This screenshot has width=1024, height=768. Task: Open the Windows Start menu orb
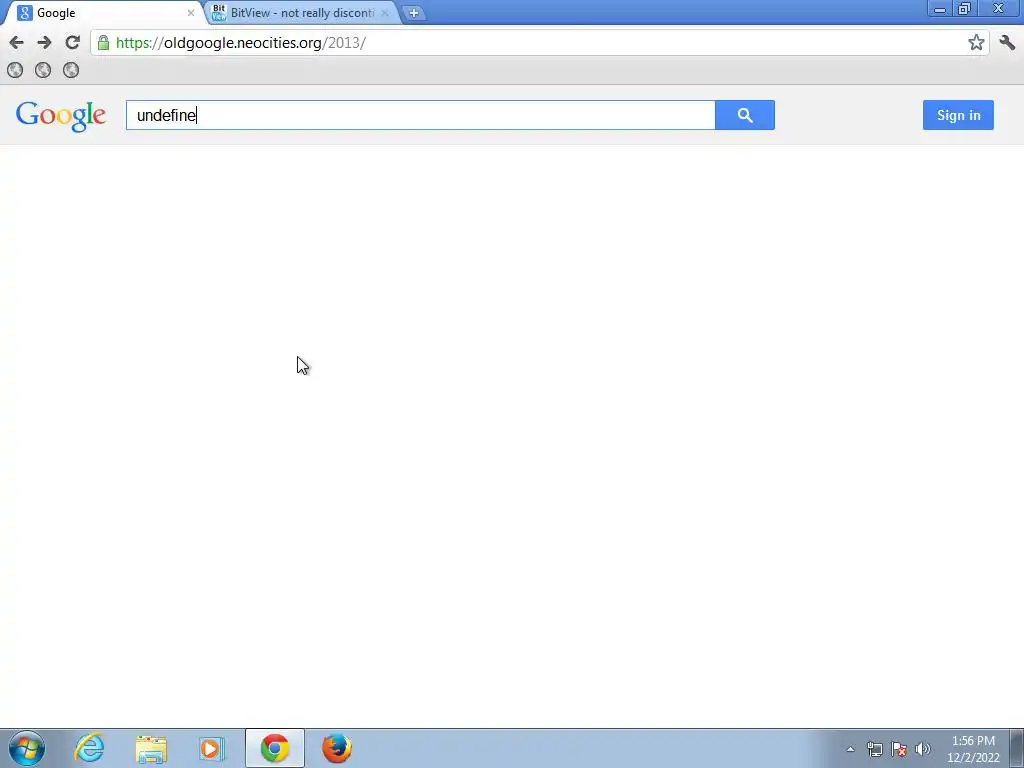27,748
